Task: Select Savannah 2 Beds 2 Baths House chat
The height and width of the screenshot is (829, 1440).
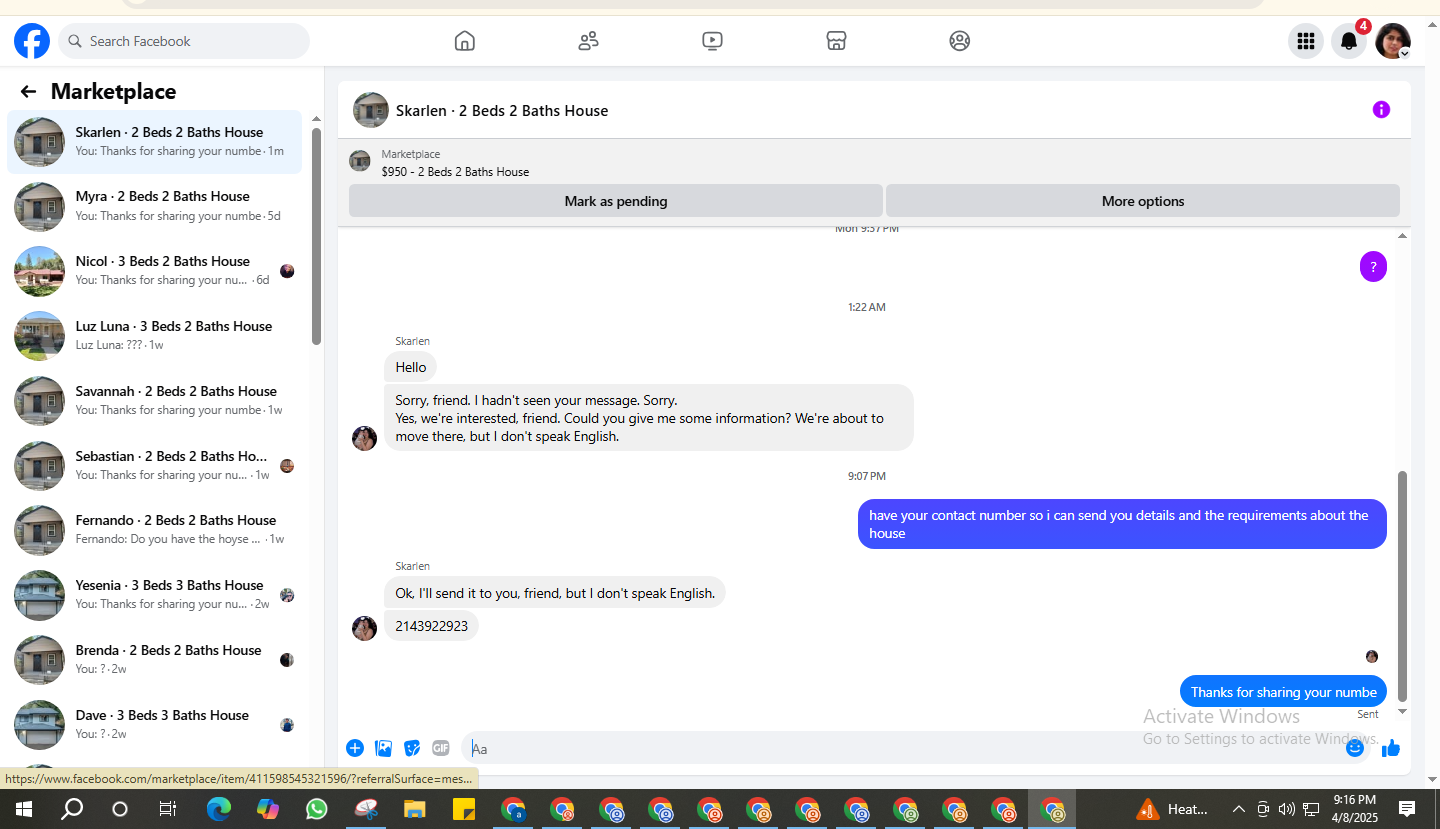Action: coord(155,401)
